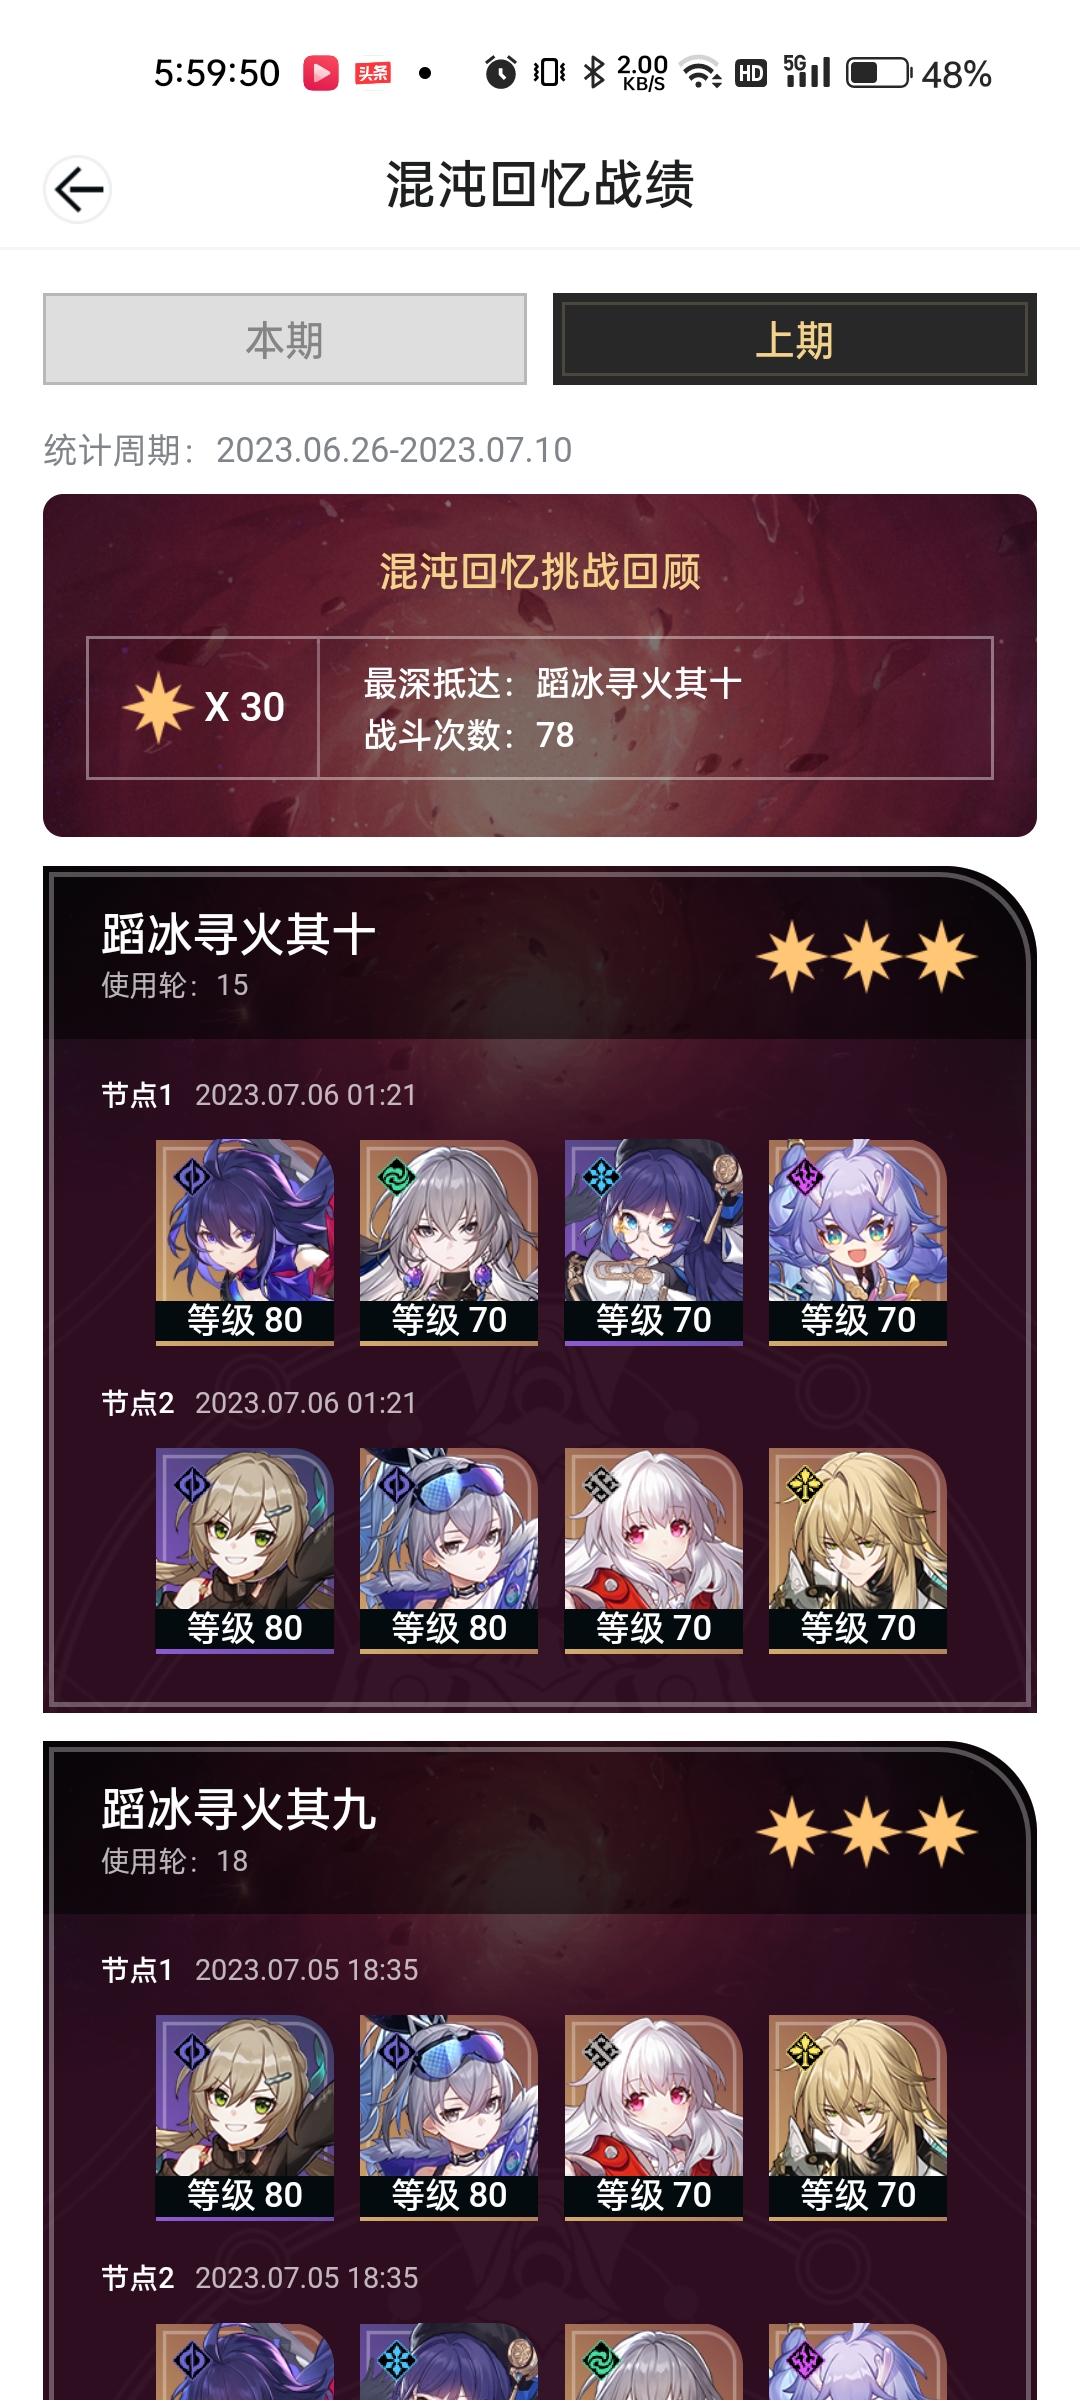1080x2400 pixels.
Task: Tap the purple-haired lightning character, 等级 70
Action: (858, 1242)
